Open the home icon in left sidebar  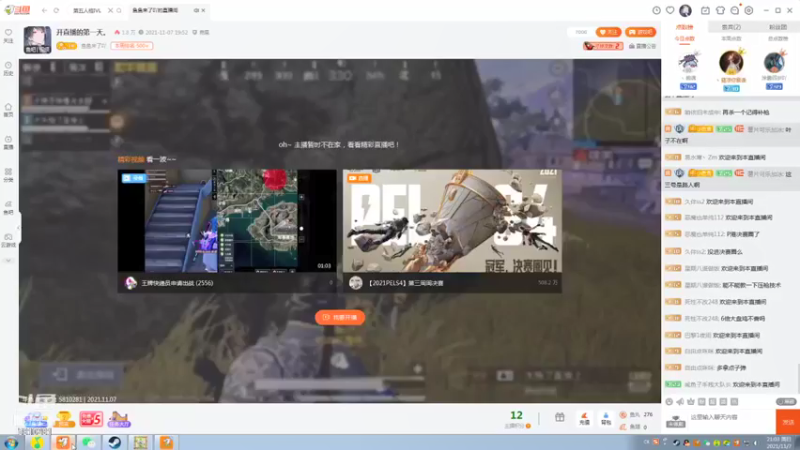pos(8,110)
